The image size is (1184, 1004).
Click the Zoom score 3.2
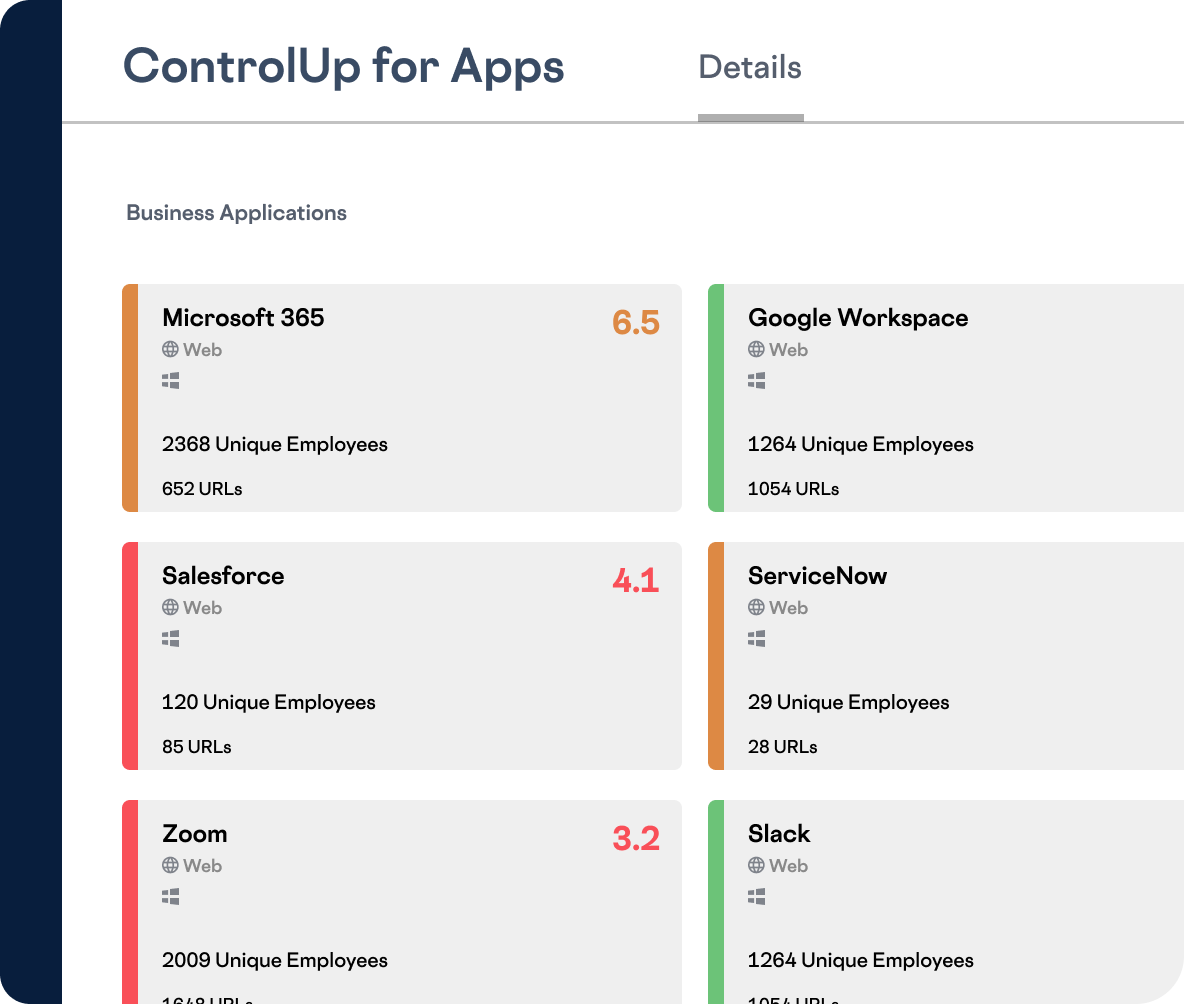[x=636, y=838]
